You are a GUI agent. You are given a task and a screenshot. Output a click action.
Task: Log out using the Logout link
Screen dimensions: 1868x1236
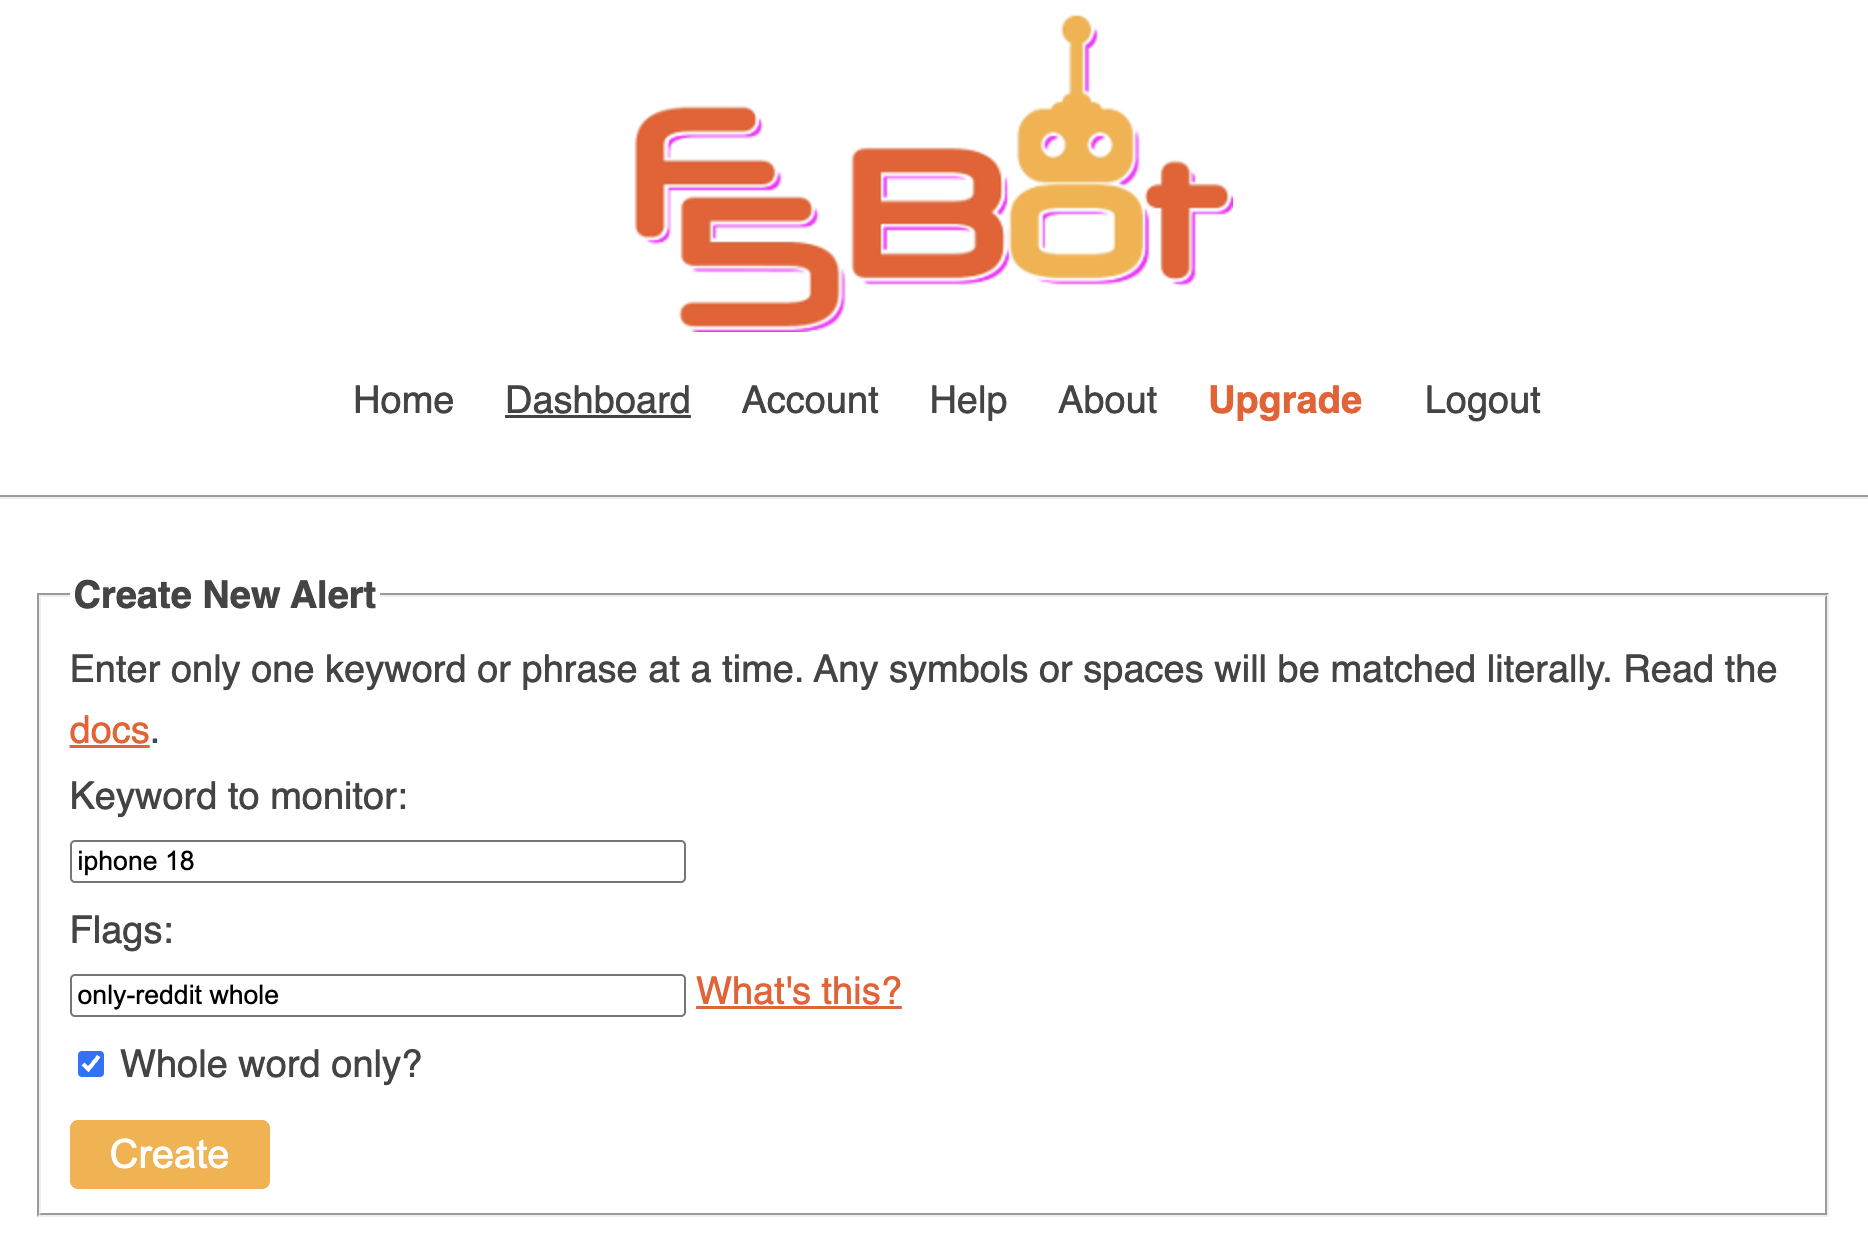click(1481, 400)
